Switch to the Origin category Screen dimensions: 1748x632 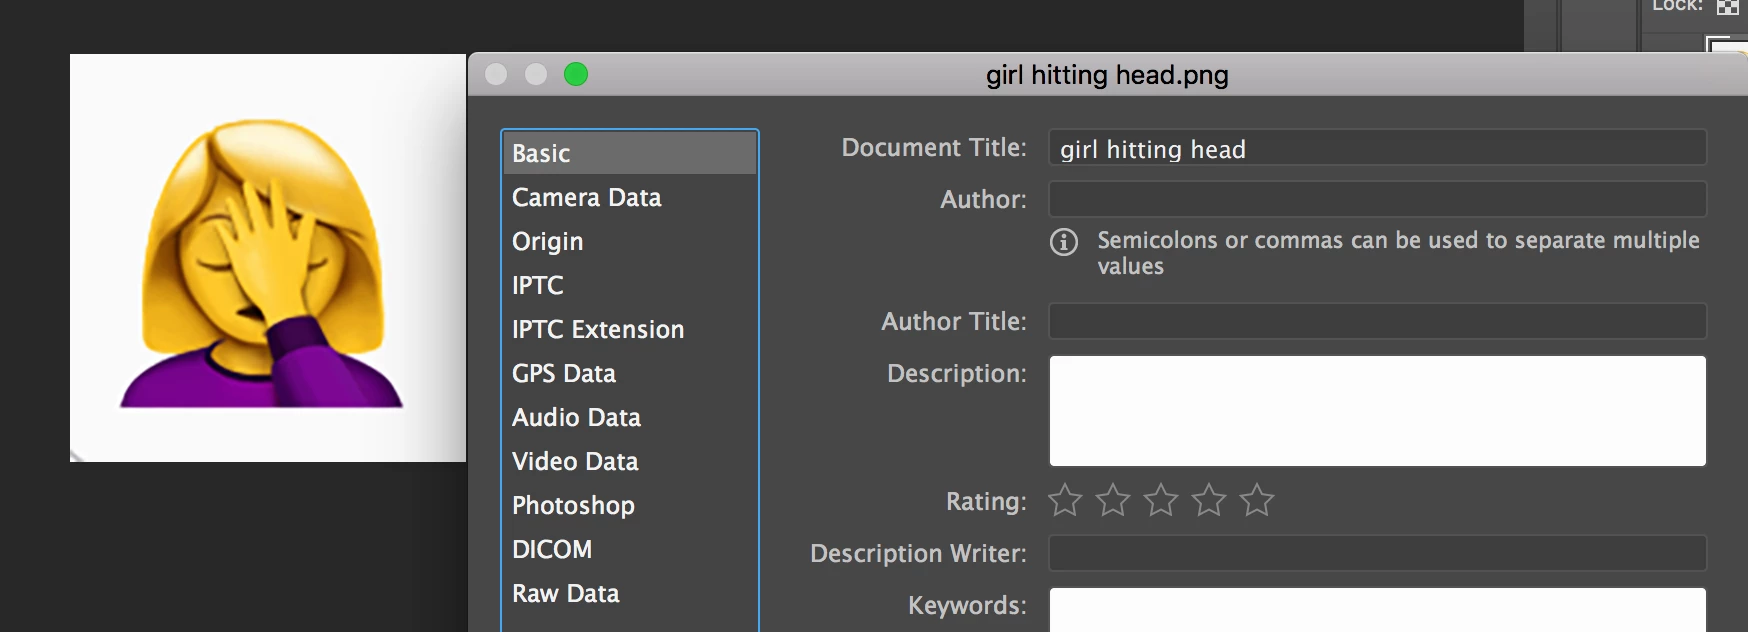pos(629,241)
